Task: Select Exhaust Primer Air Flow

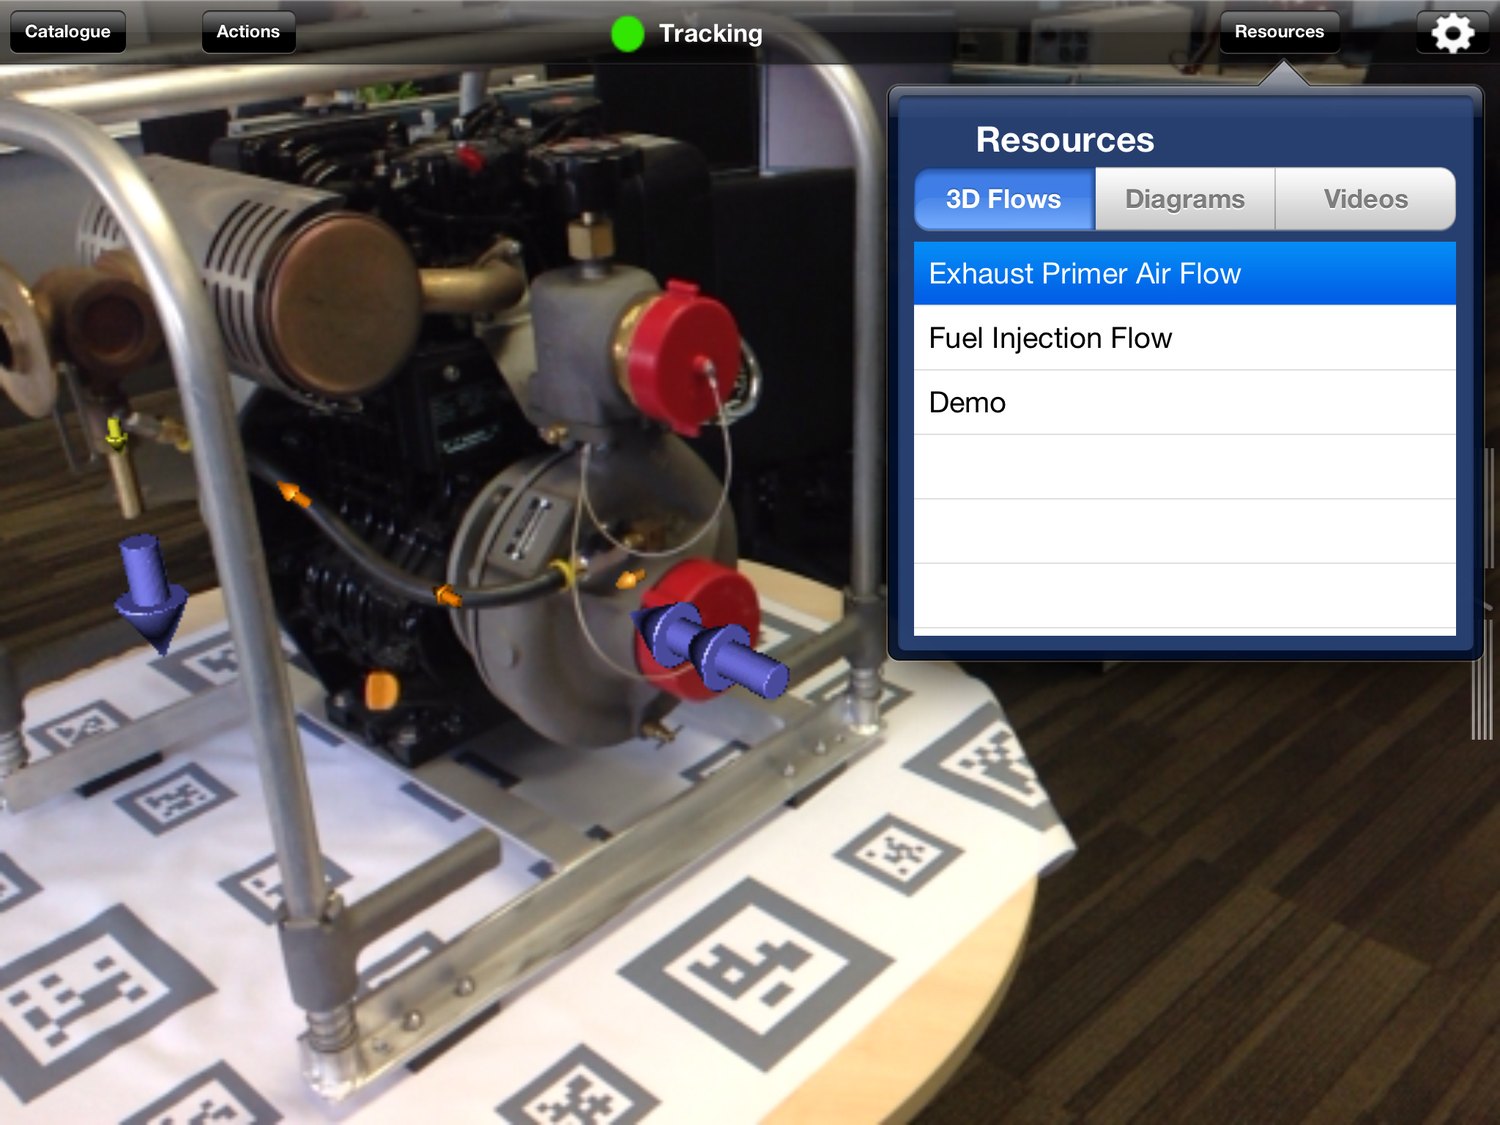Action: point(1185,273)
